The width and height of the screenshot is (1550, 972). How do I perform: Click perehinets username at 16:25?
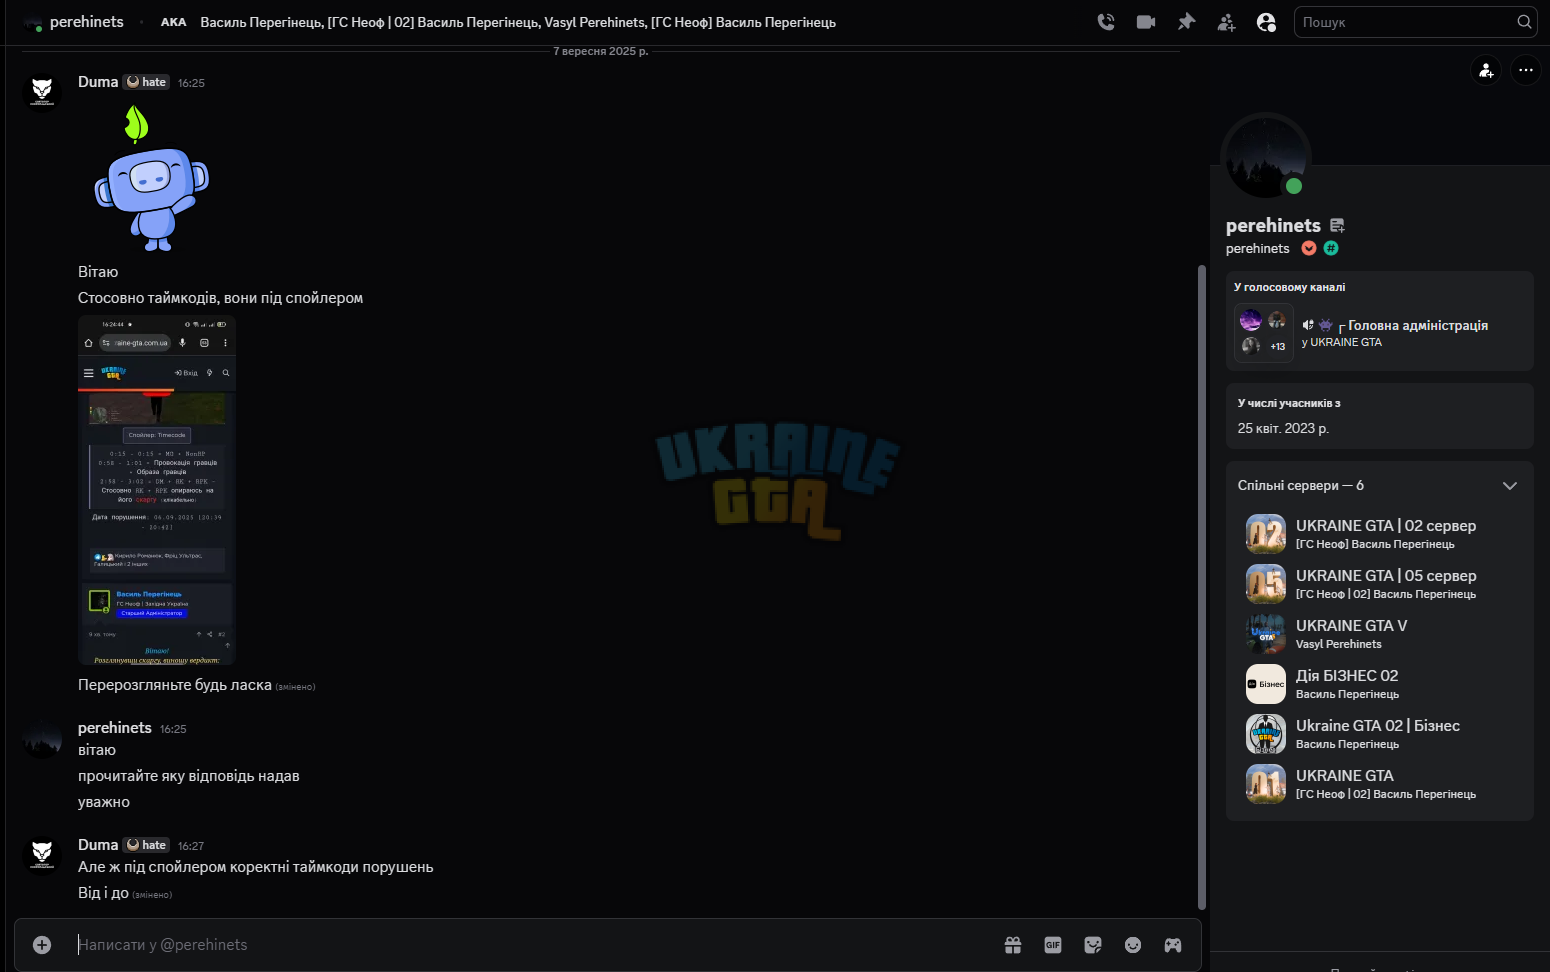(x=115, y=728)
